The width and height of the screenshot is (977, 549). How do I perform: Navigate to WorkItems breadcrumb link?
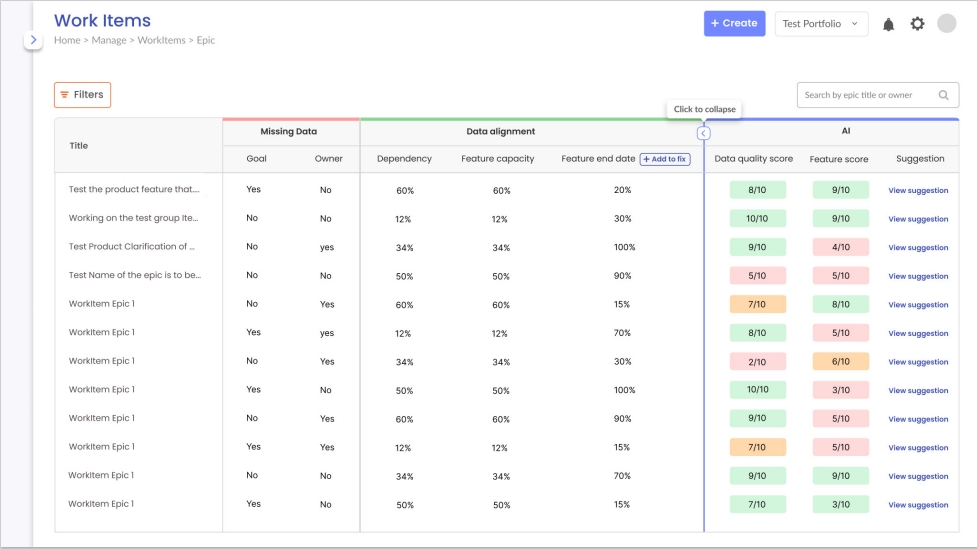pos(160,41)
